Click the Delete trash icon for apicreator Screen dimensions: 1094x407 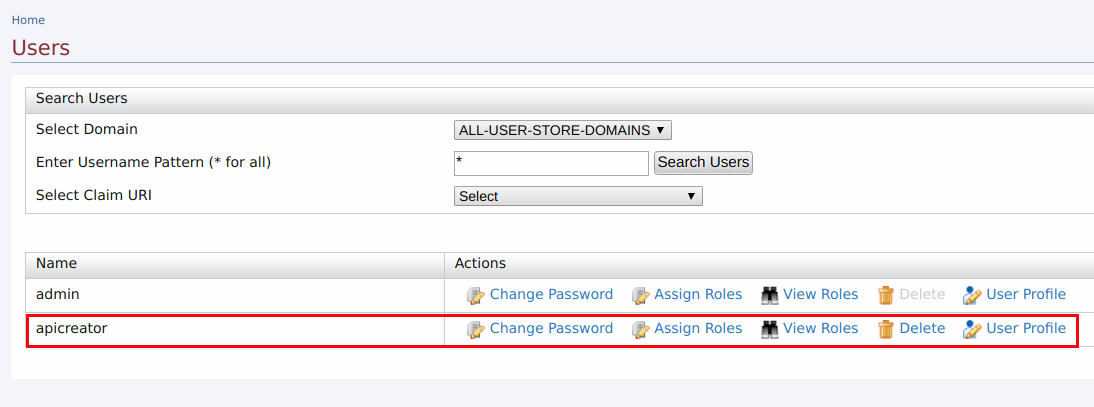click(x=885, y=329)
